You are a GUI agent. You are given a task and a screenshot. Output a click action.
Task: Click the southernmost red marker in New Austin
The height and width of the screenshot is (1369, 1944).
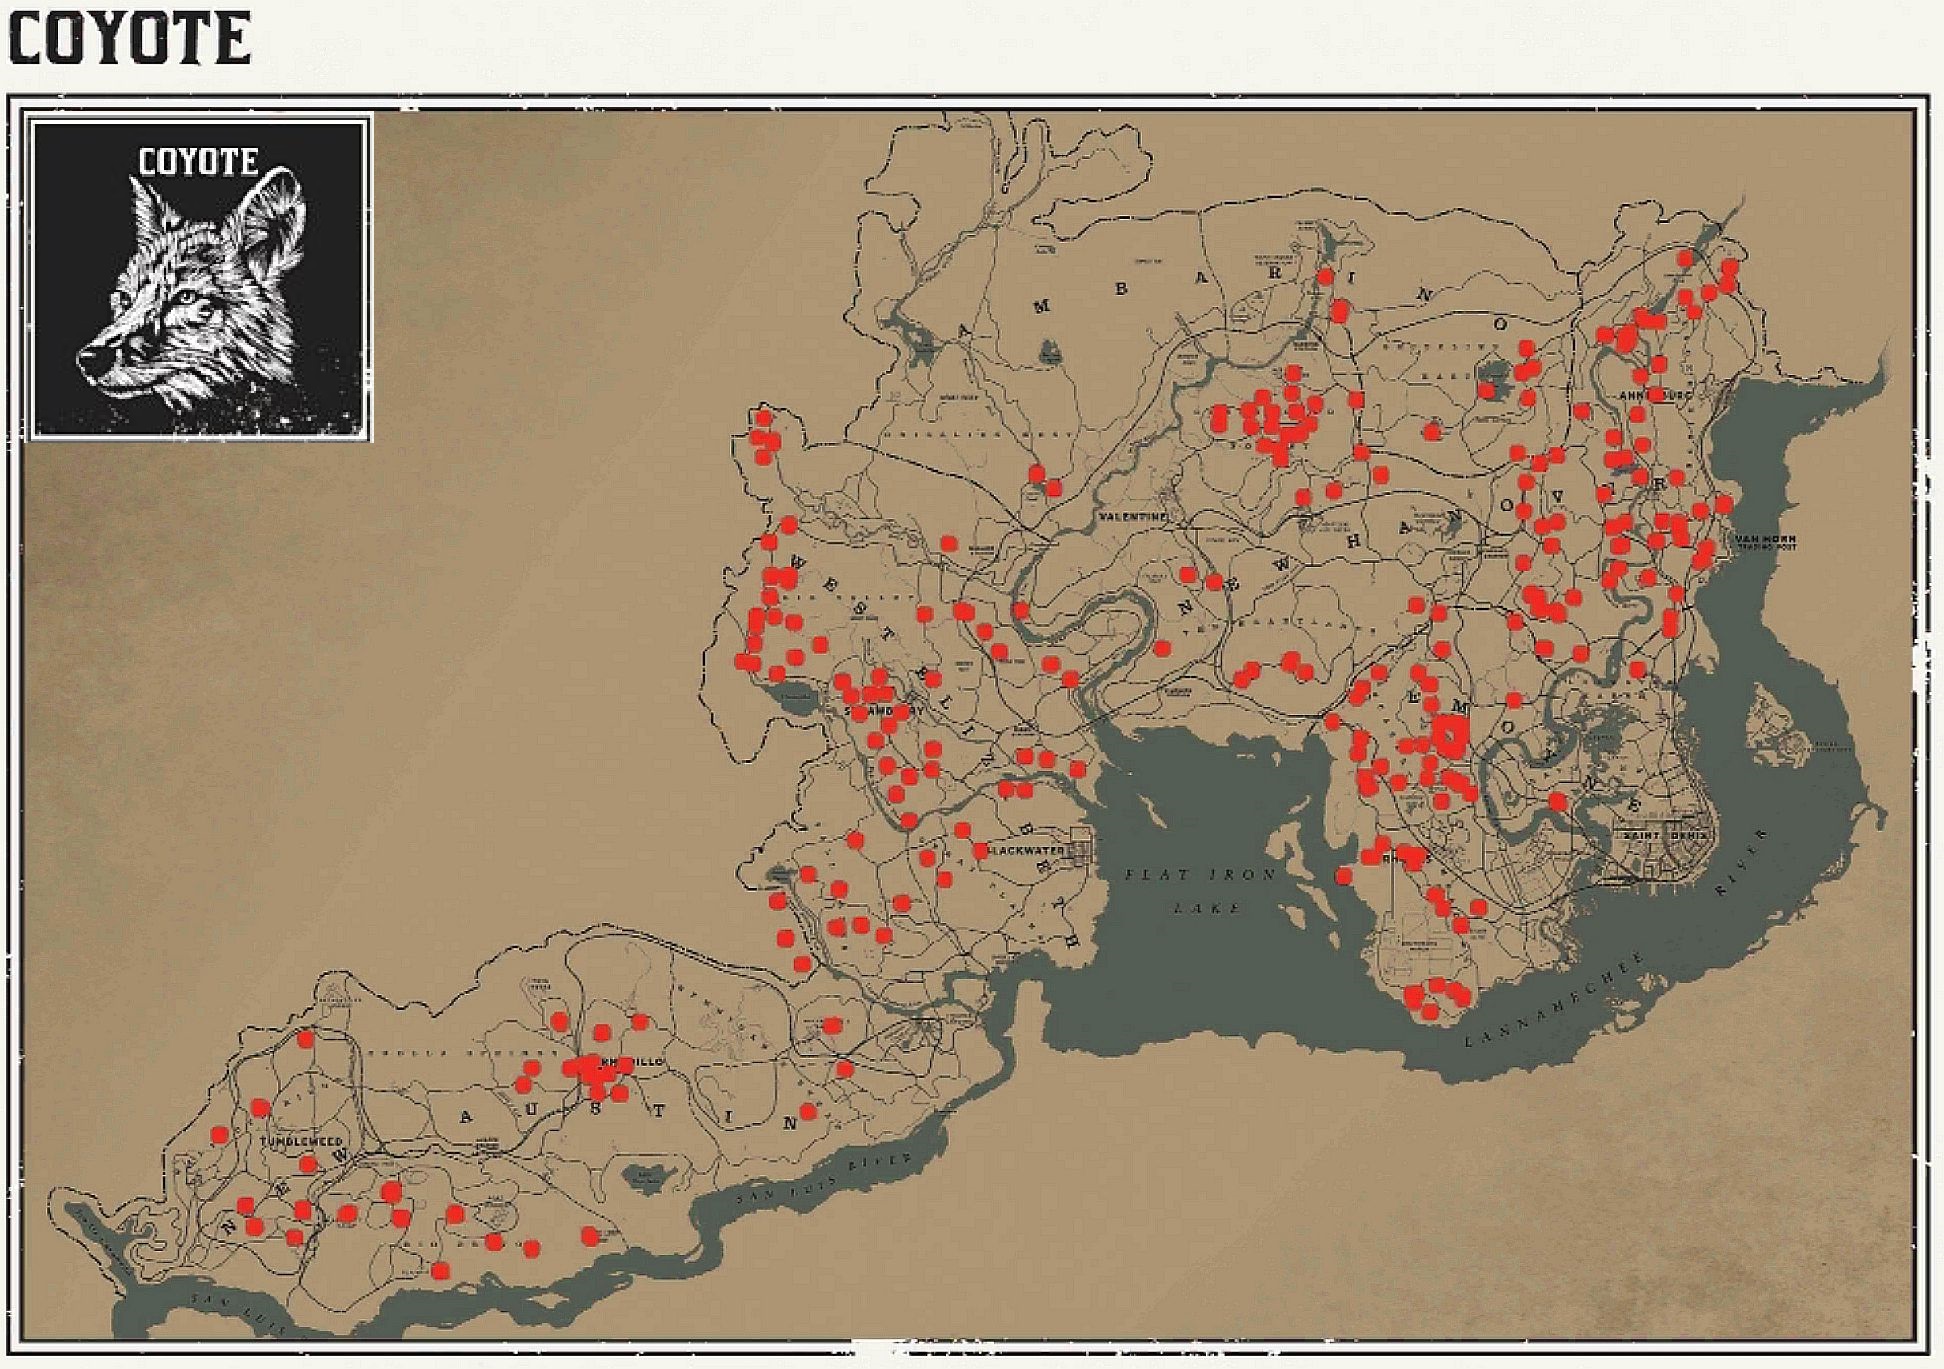[x=440, y=1271]
